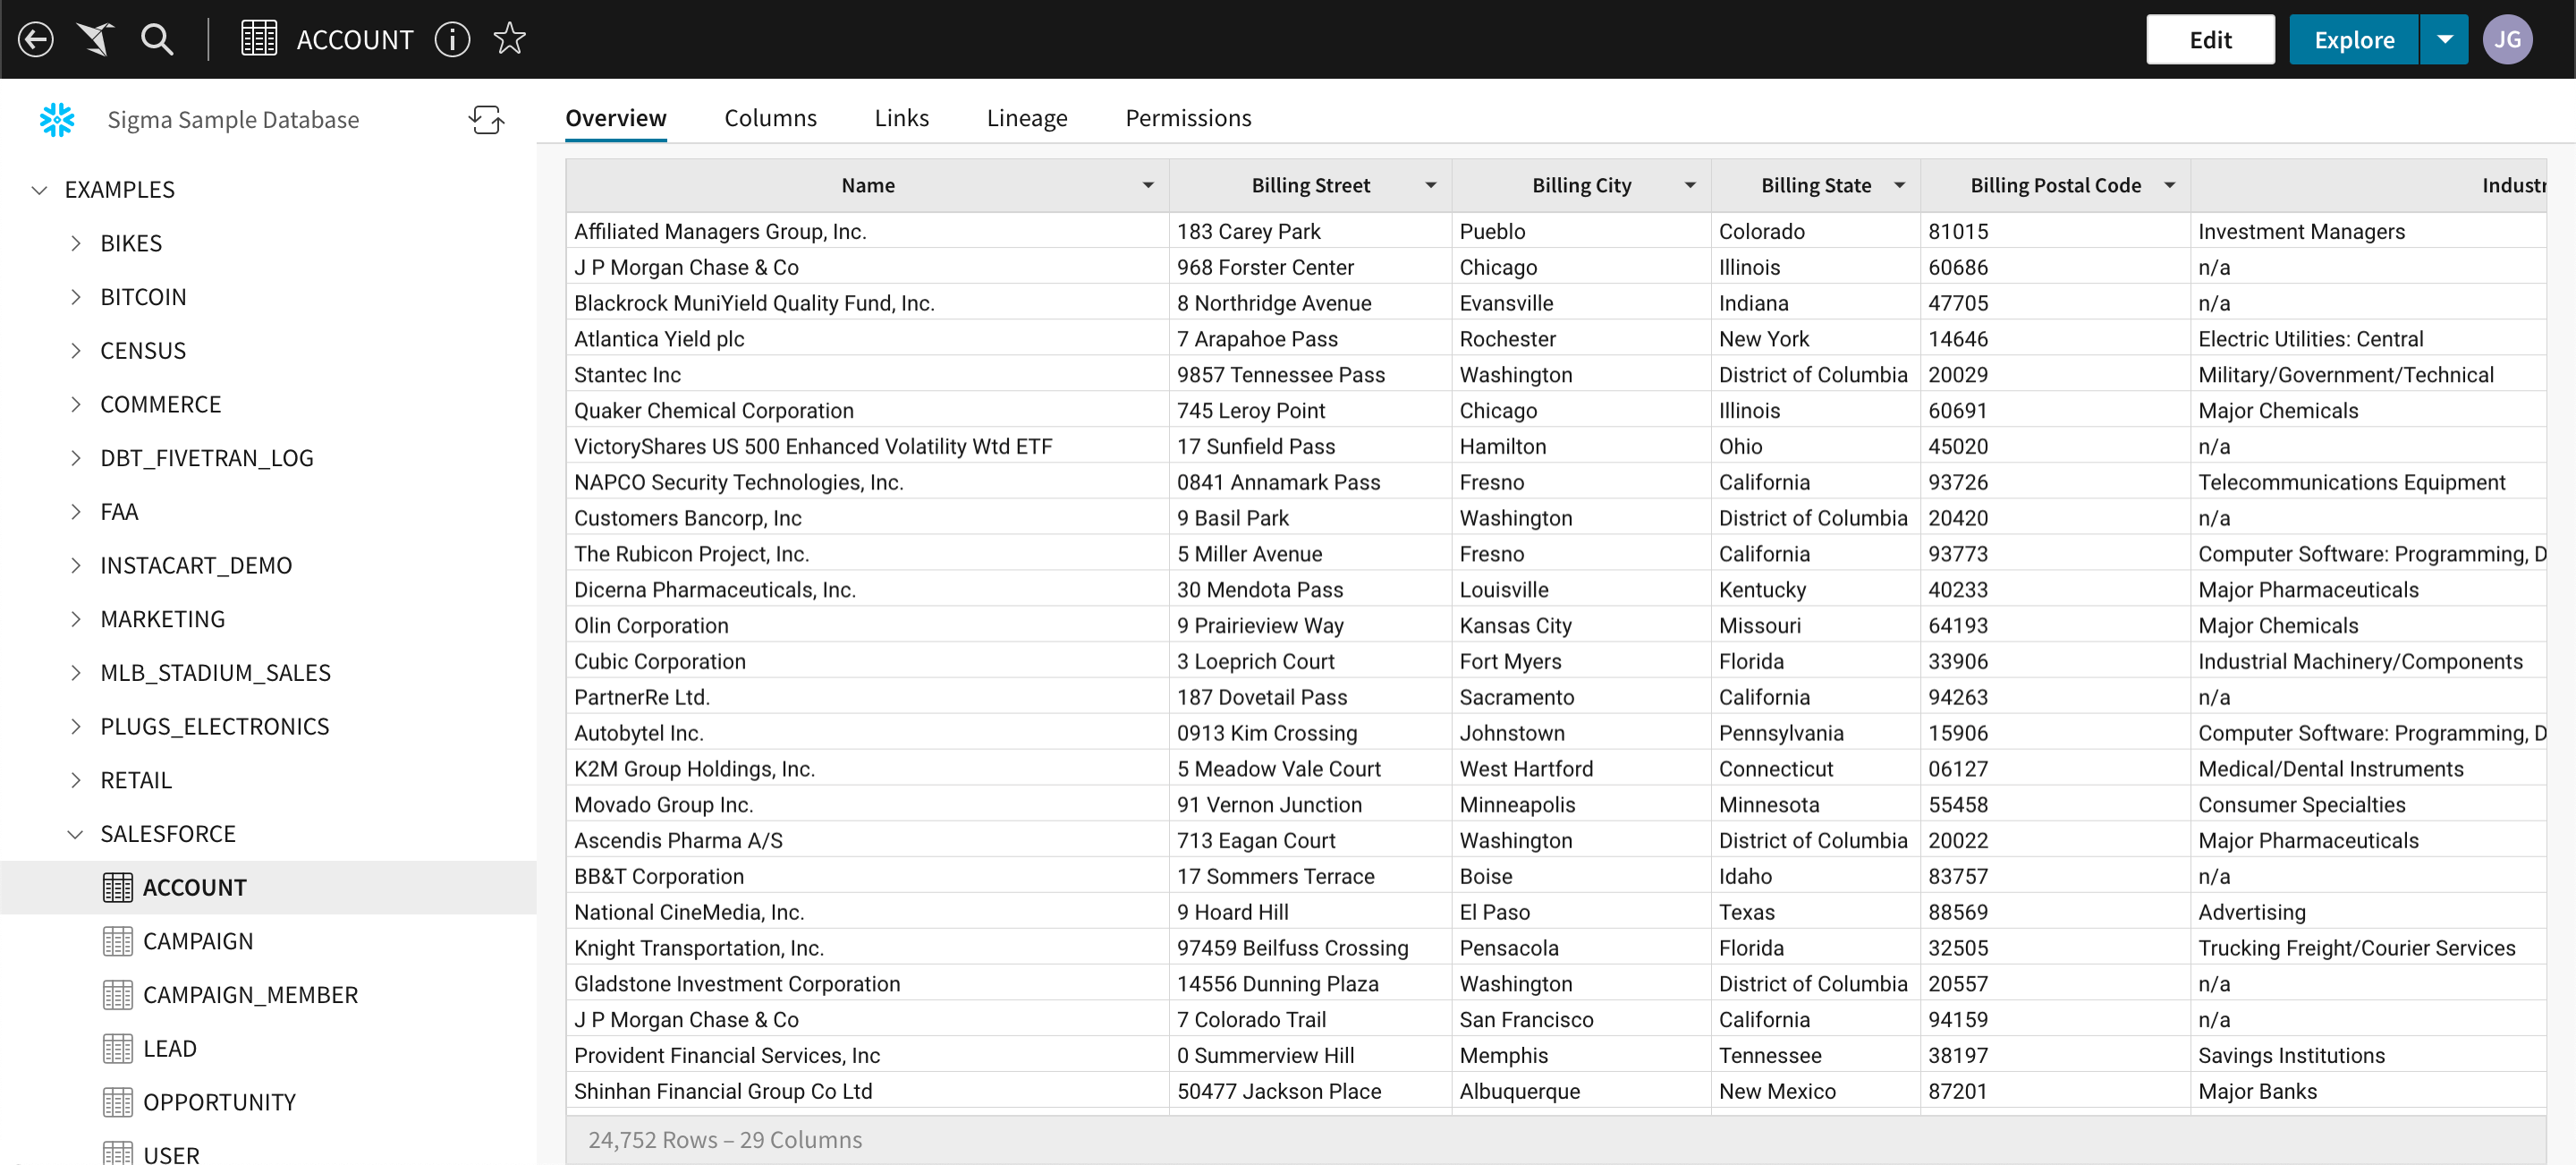Select the Overview tab
2576x1165 pixels.
point(616,118)
